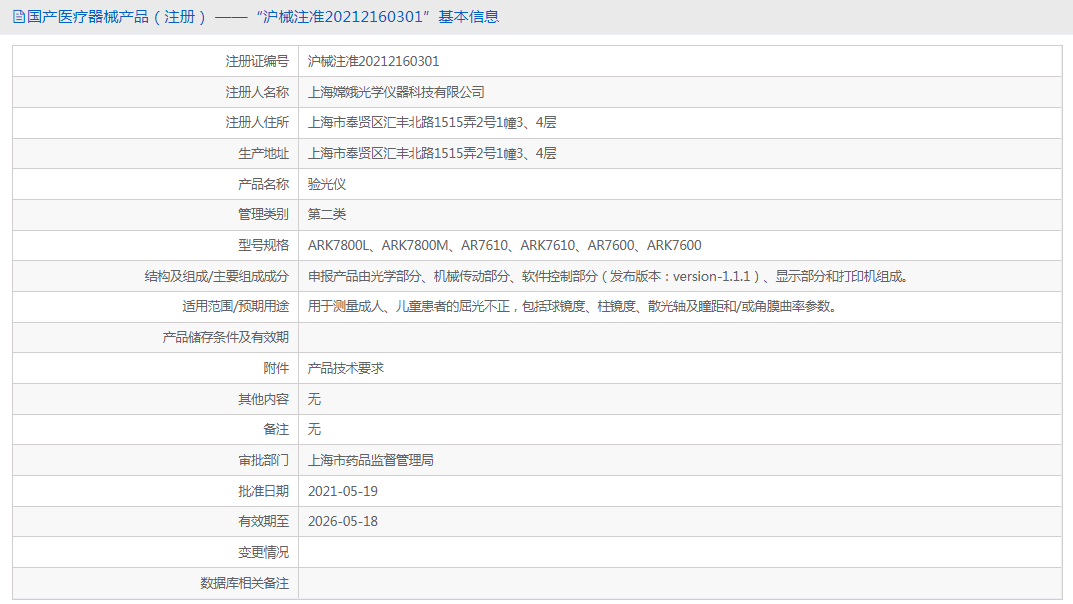Select the registration number value 沪械注准20212160301
Image resolution: width=1073 pixels, height=604 pixels.
(374, 62)
